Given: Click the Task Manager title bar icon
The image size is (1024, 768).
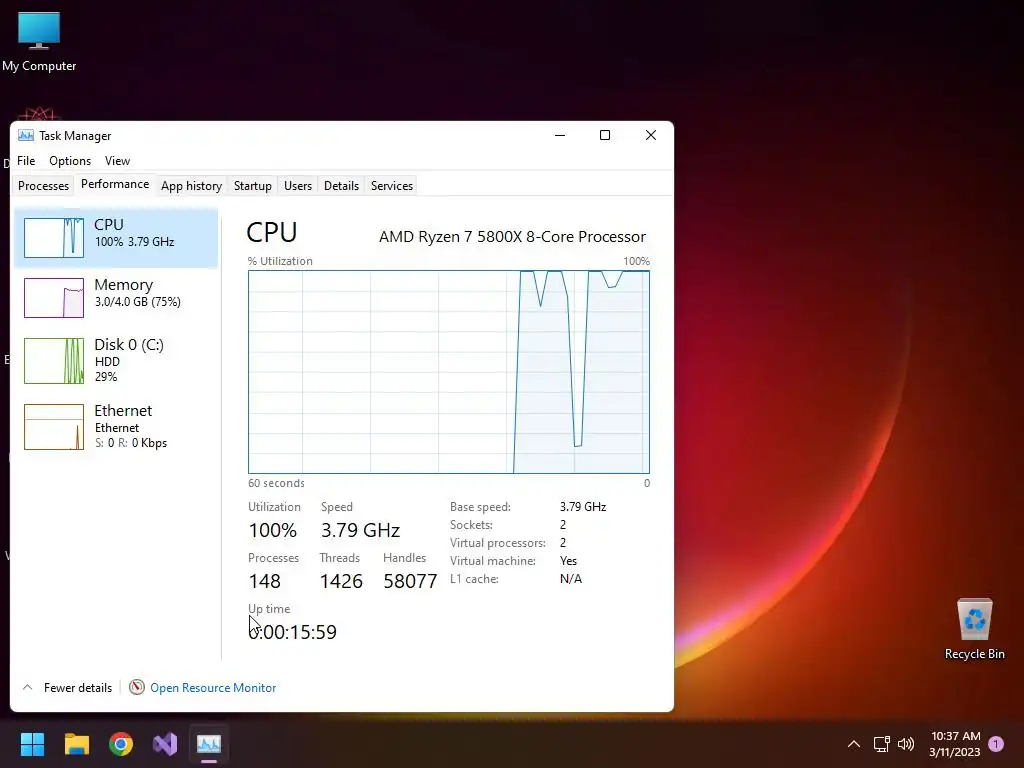Looking at the screenshot, I should pyautogui.click(x=25, y=135).
